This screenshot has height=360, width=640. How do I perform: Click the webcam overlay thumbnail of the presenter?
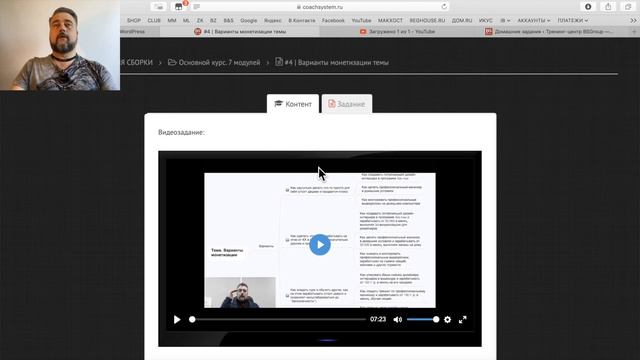60,45
